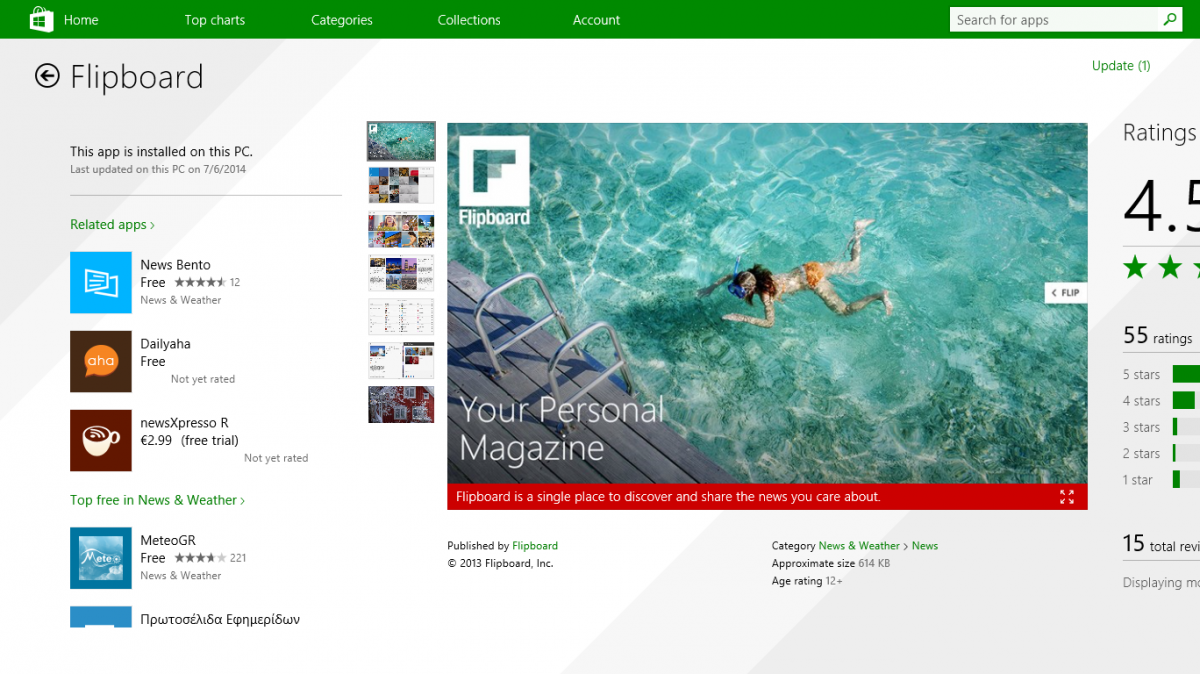The height and width of the screenshot is (674, 1200).
Task: Open Account menu
Action: [x=597, y=20]
